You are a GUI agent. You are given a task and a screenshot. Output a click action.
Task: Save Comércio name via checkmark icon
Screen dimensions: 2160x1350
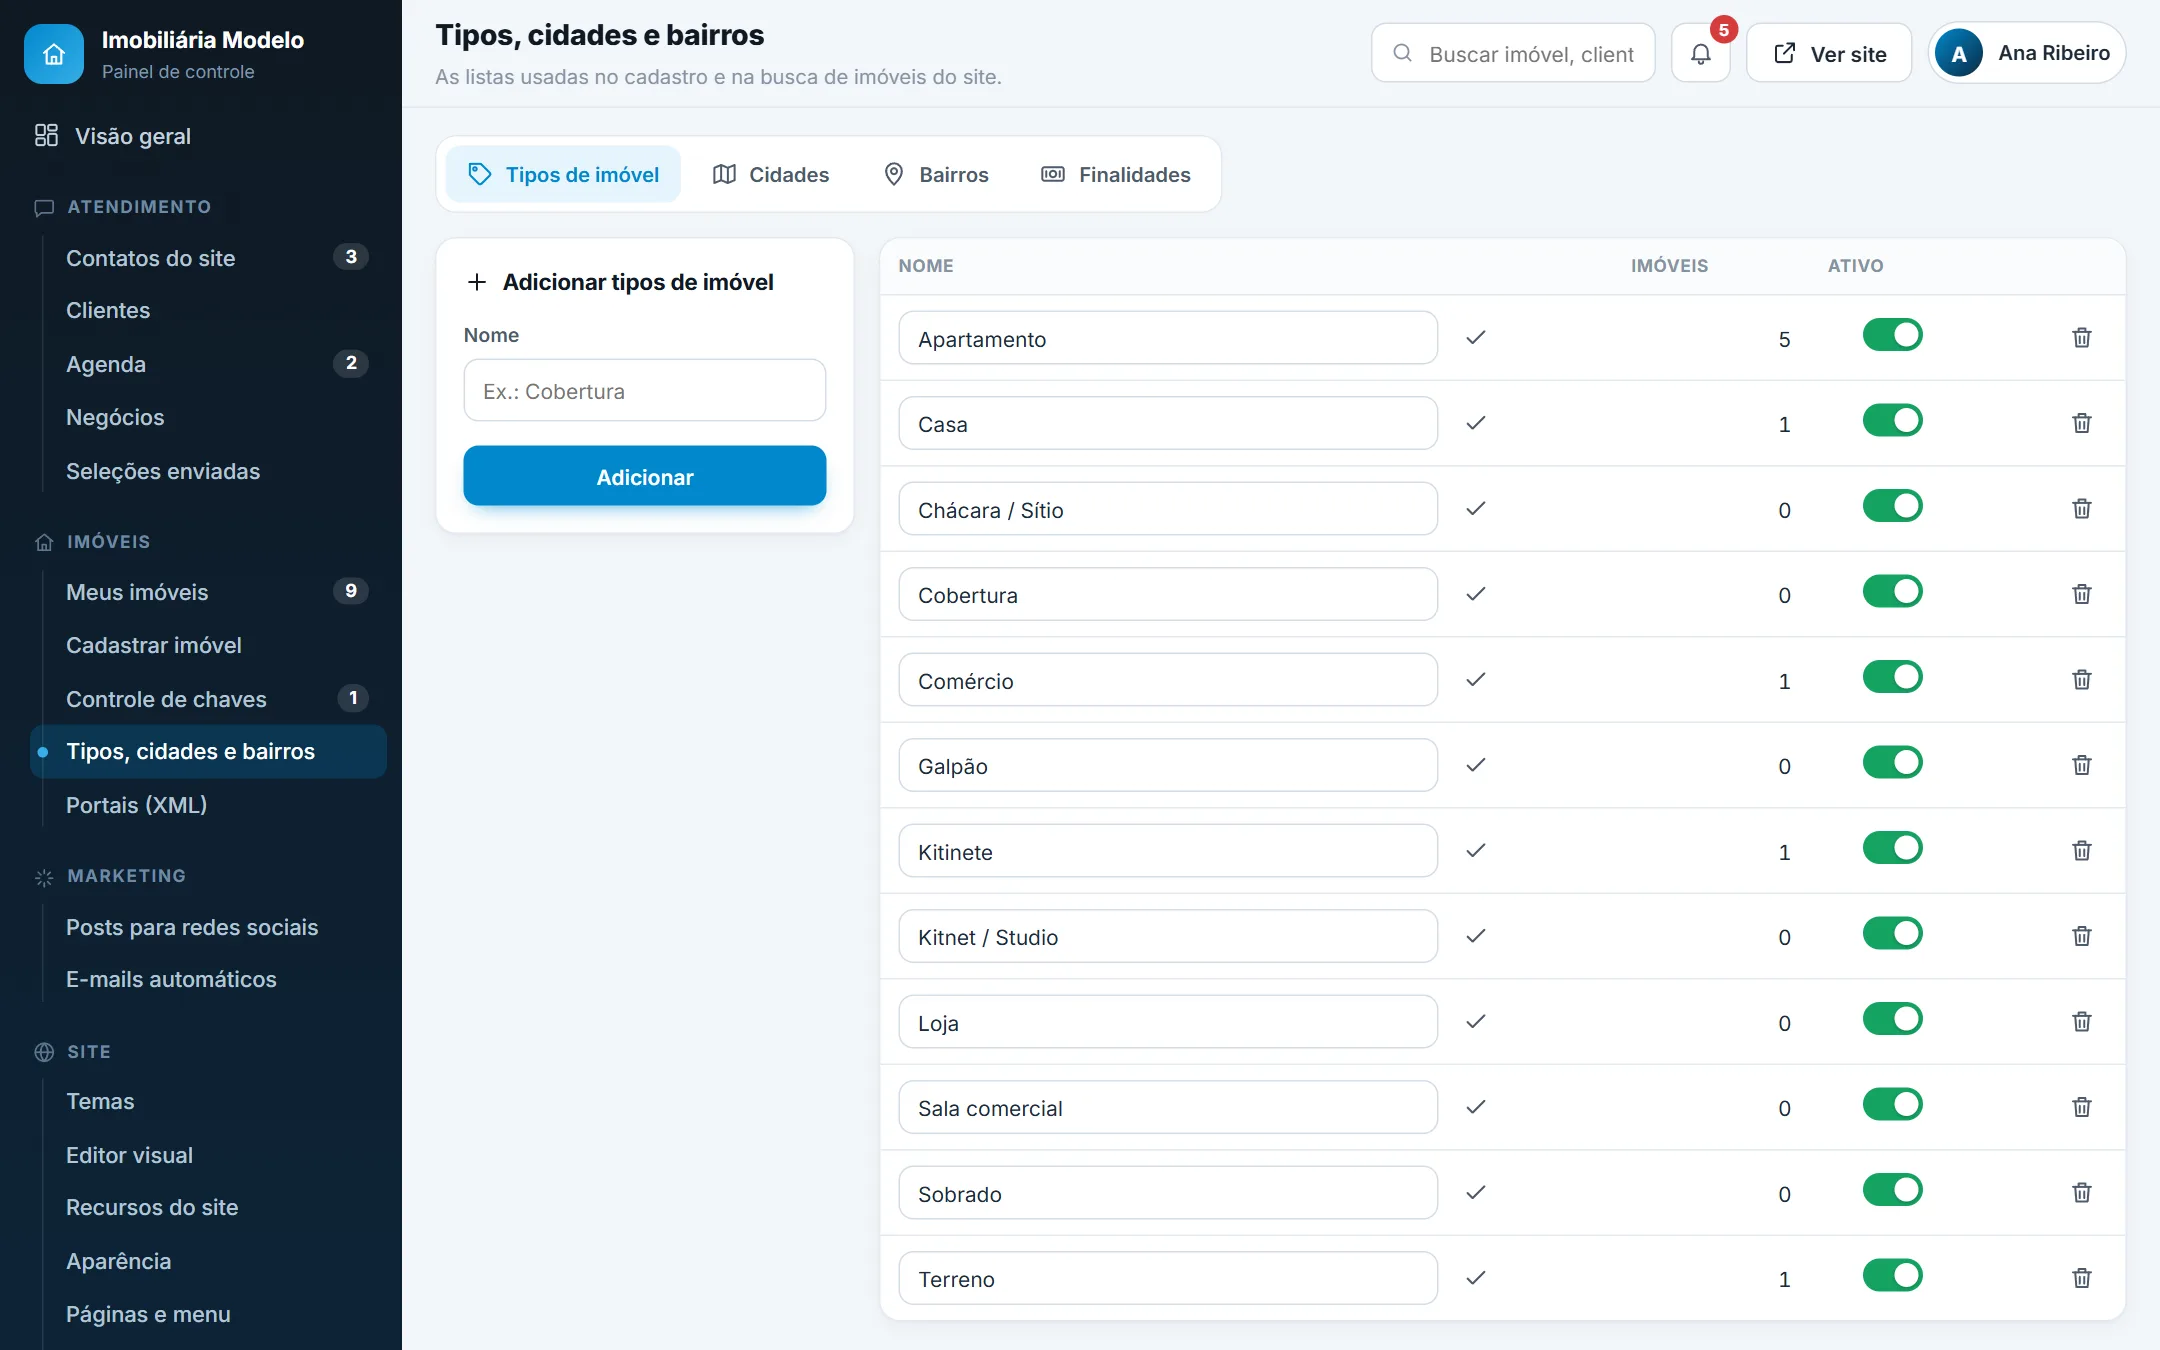click(x=1475, y=680)
